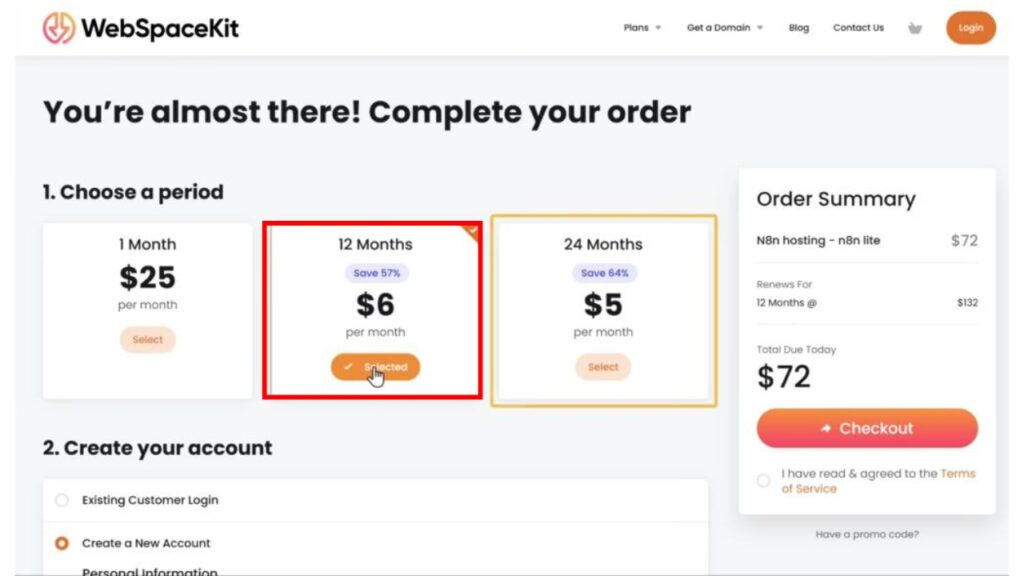Select Create a New Account radio
This screenshot has height=576, width=1024.
tap(62, 543)
